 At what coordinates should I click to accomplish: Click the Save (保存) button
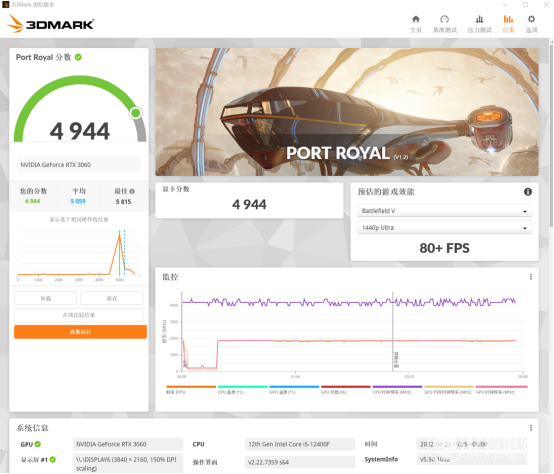[112, 298]
